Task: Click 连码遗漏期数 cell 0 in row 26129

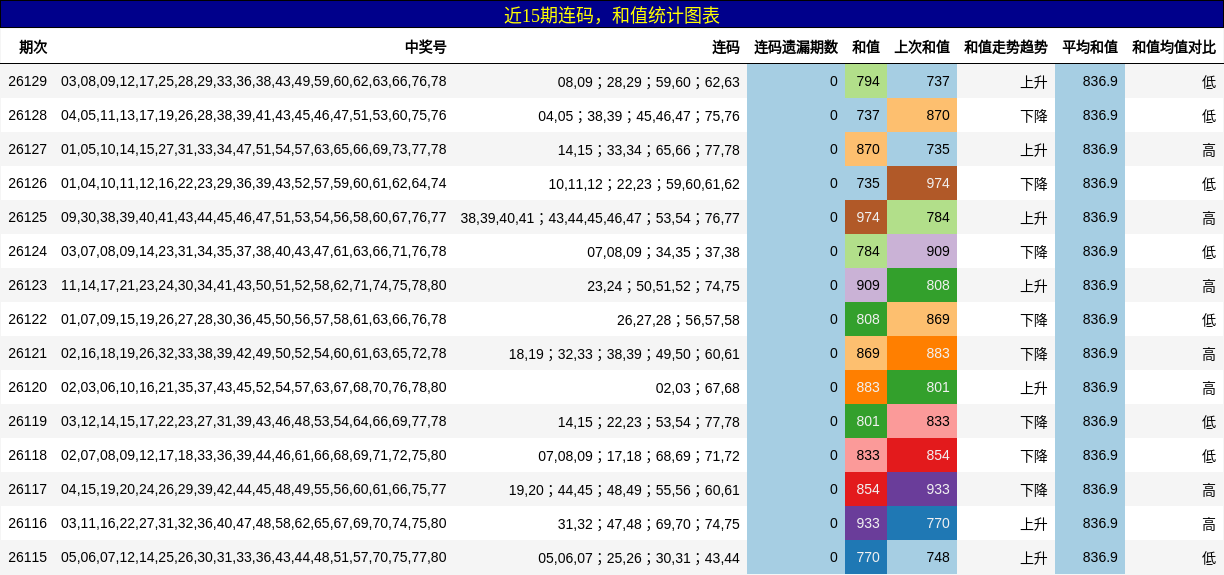Action: pyautogui.click(x=796, y=81)
